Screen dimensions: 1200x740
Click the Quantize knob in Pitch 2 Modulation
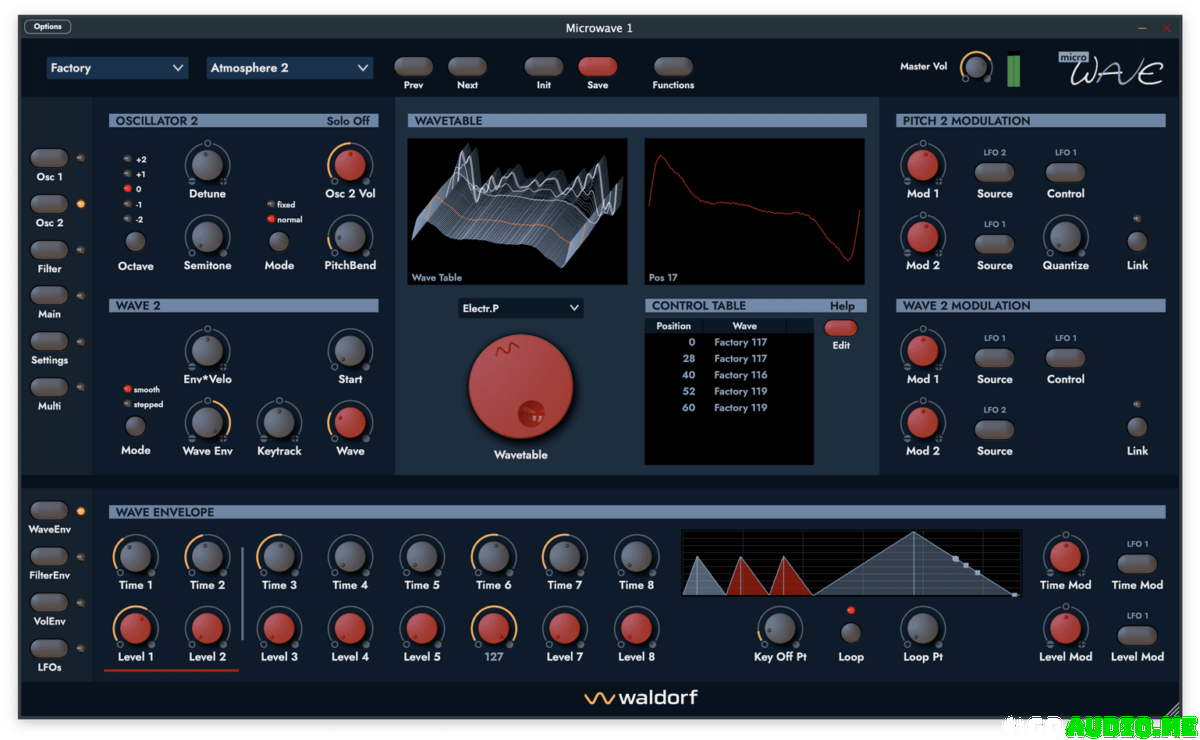[1065, 236]
